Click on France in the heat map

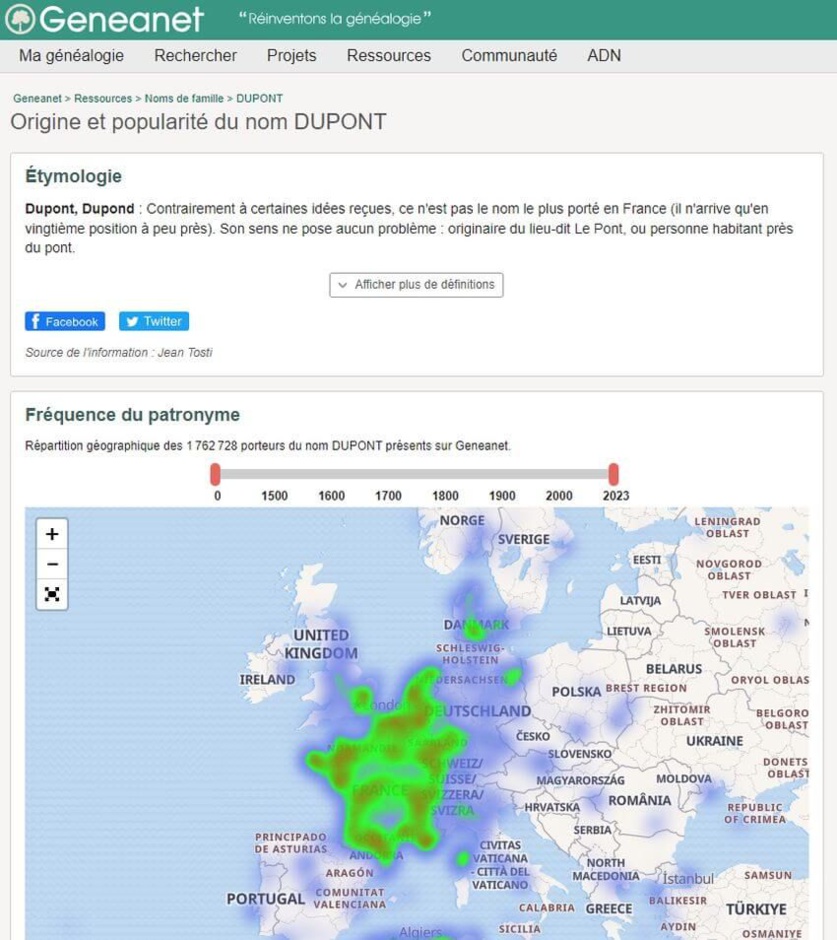380,789
